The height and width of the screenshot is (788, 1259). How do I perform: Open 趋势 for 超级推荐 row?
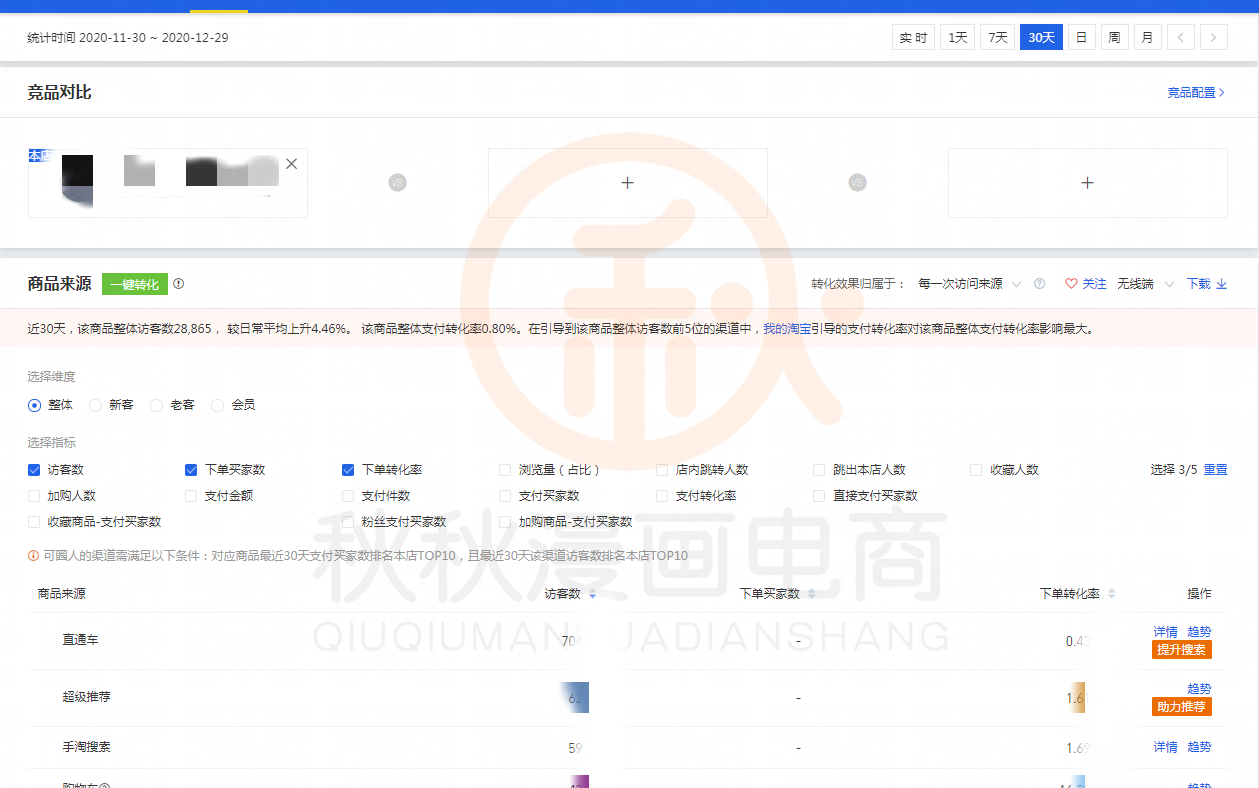click(1199, 689)
